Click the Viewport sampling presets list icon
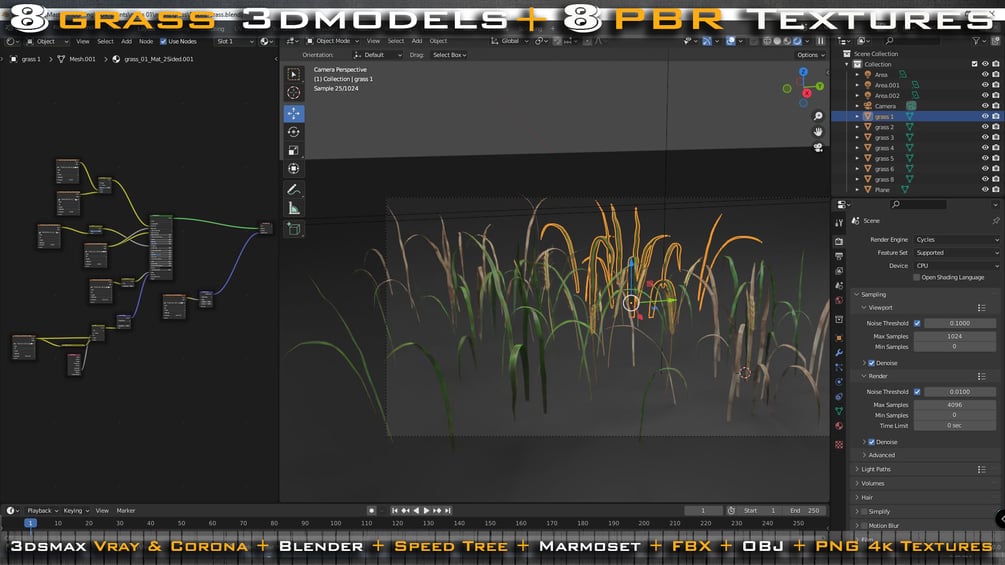This screenshot has height=565, width=1005. pos(981,307)
